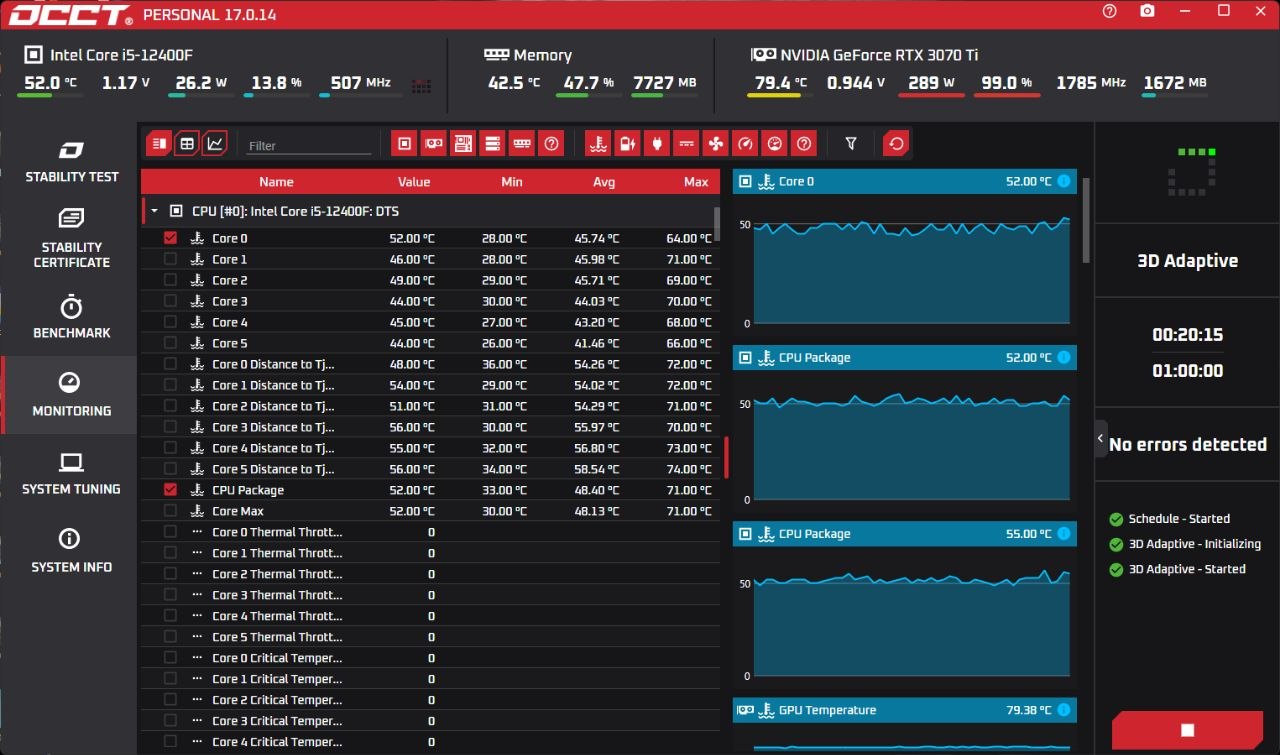Click the funnel filter icon
The height and width of the screenshot is (755, 1280).
[x=851, y=144]
